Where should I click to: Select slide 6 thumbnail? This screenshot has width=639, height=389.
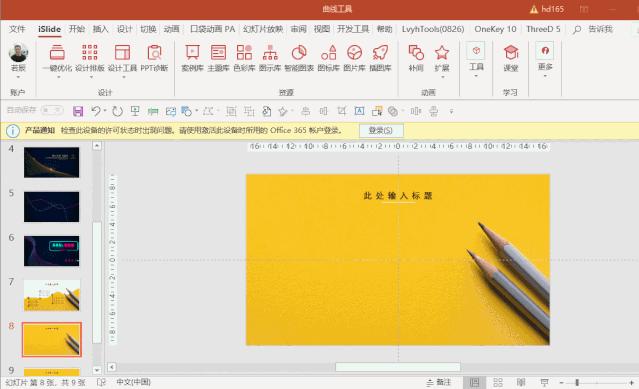52,251
